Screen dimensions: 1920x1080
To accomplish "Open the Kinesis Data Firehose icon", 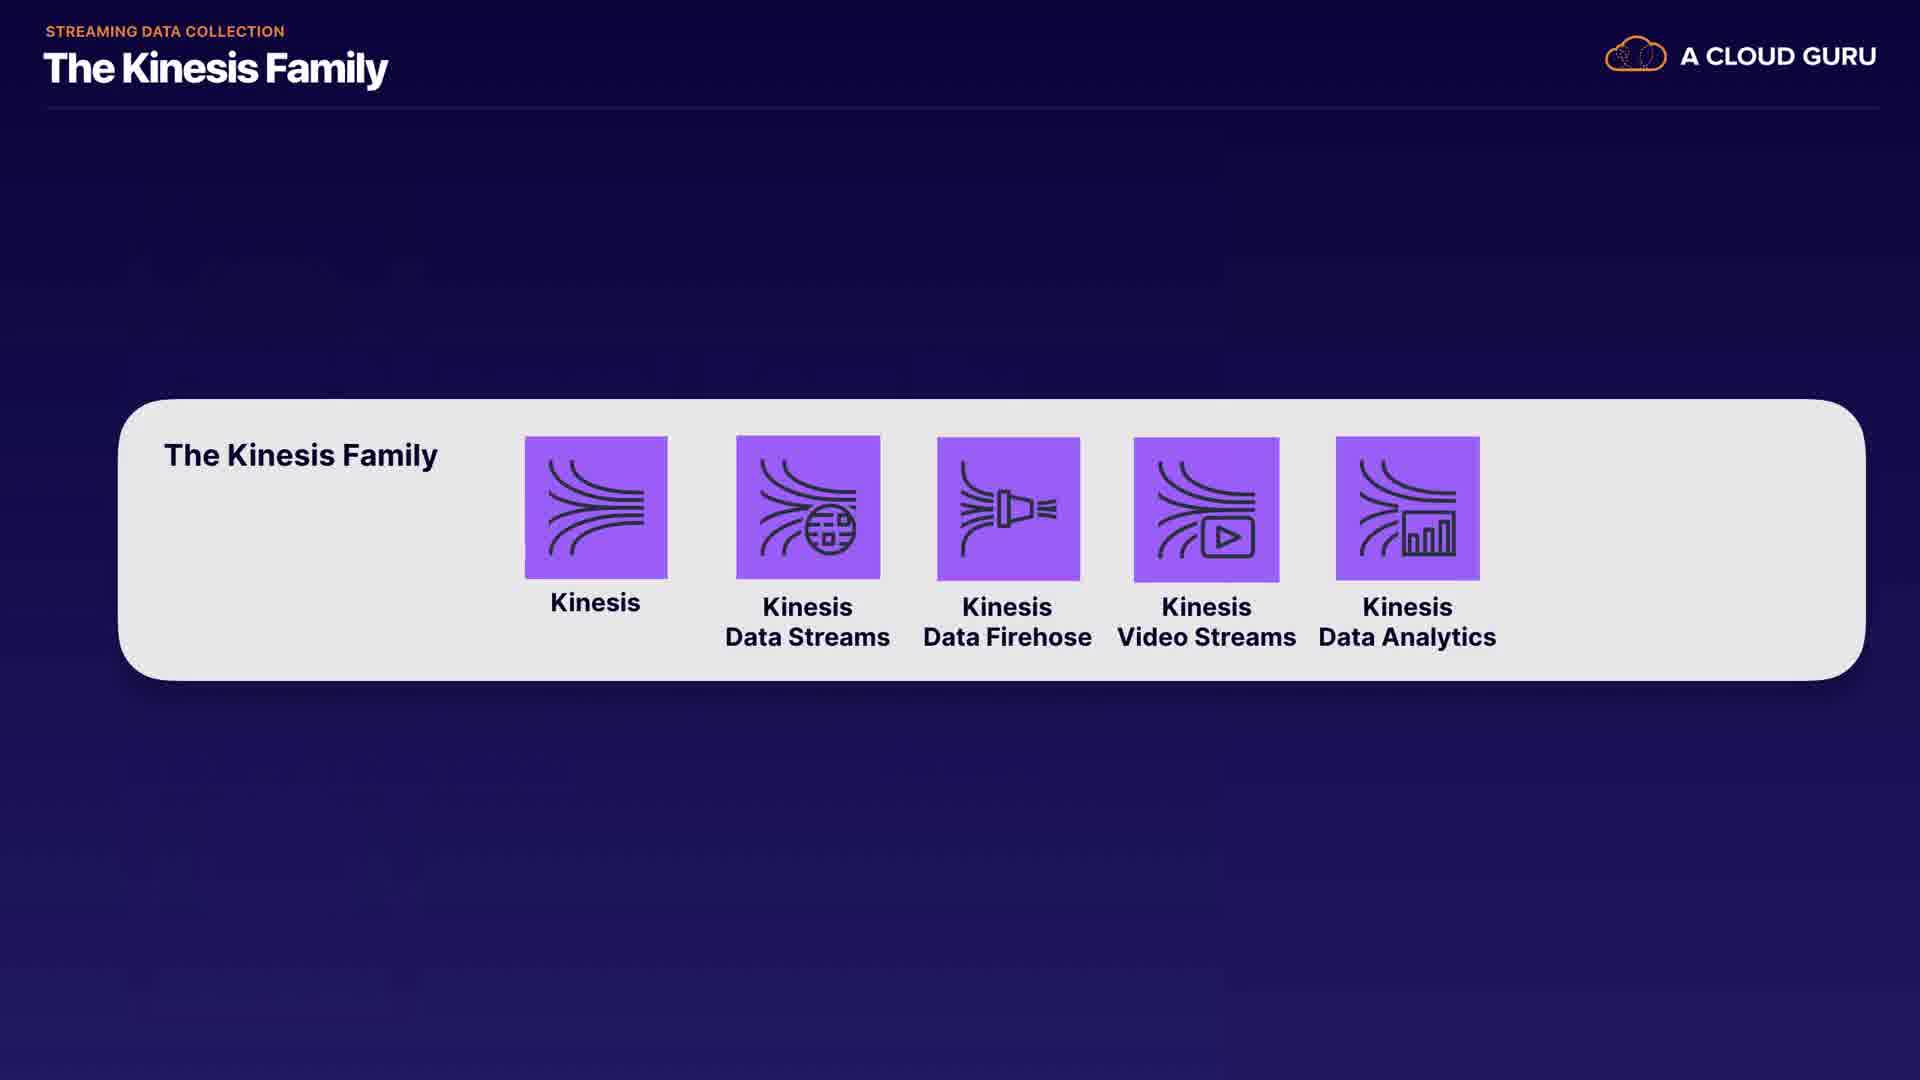I will coord(1008,508).
